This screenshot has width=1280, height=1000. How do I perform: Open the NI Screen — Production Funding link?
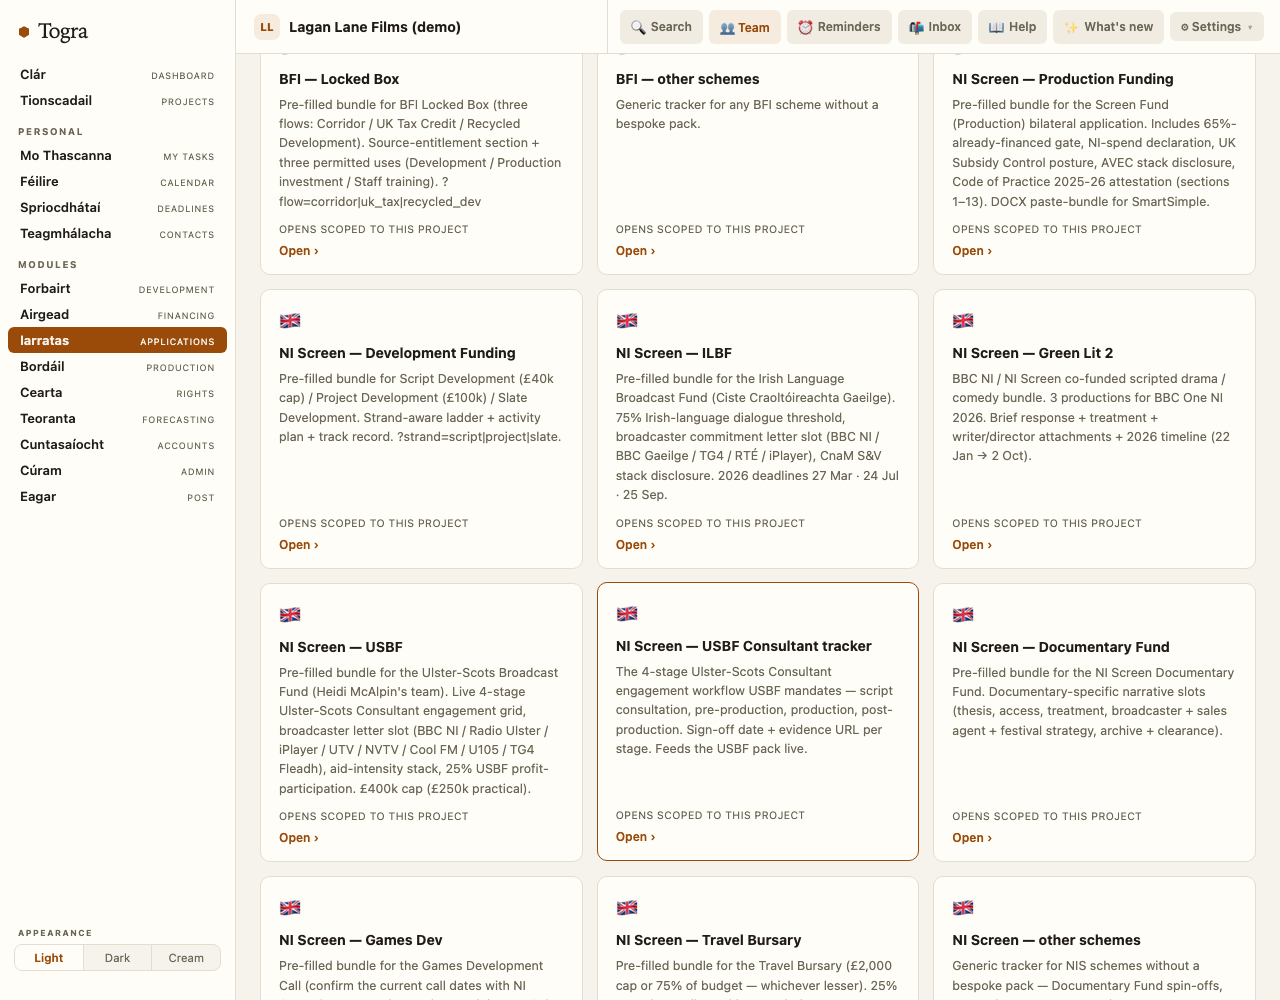pos(972,251)
